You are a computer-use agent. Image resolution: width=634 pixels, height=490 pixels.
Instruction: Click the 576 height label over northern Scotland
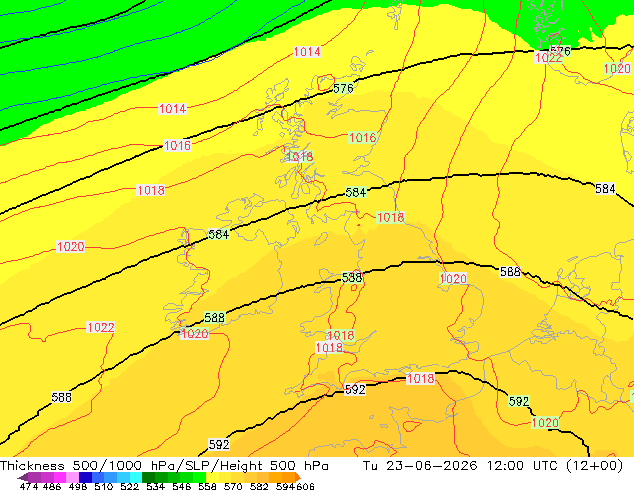point(343,88)
